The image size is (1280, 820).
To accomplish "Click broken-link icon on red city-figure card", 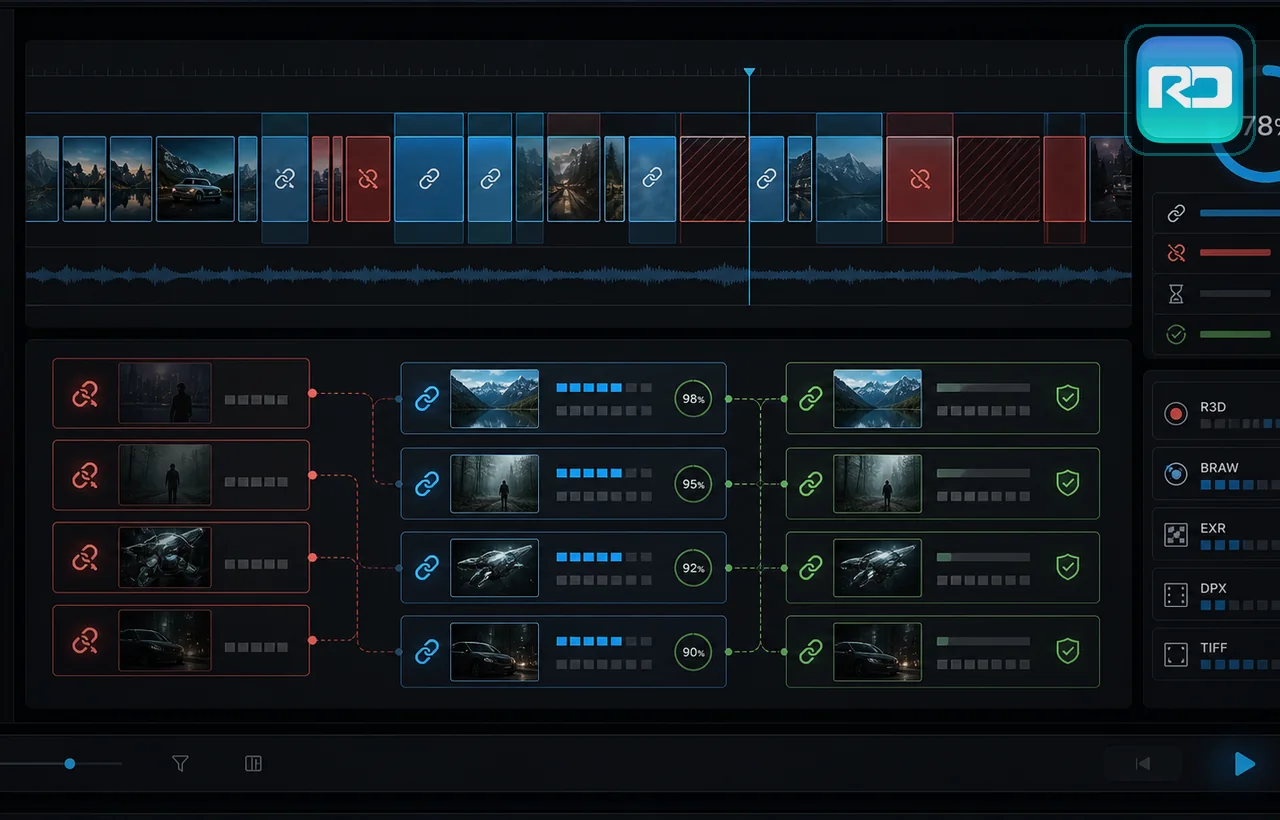I will point(85,394).
